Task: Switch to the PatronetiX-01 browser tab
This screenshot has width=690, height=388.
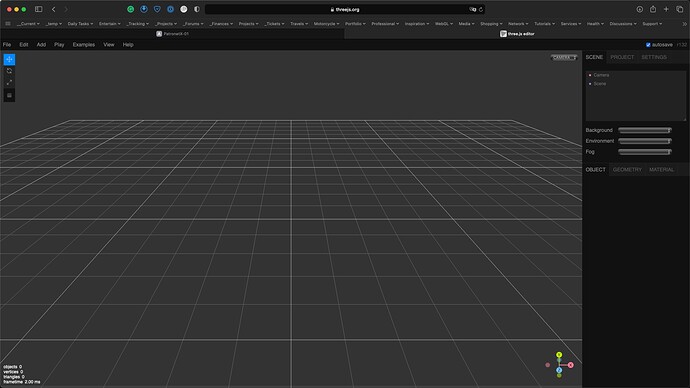Action: pyautogui.click(x=172, y=34)
